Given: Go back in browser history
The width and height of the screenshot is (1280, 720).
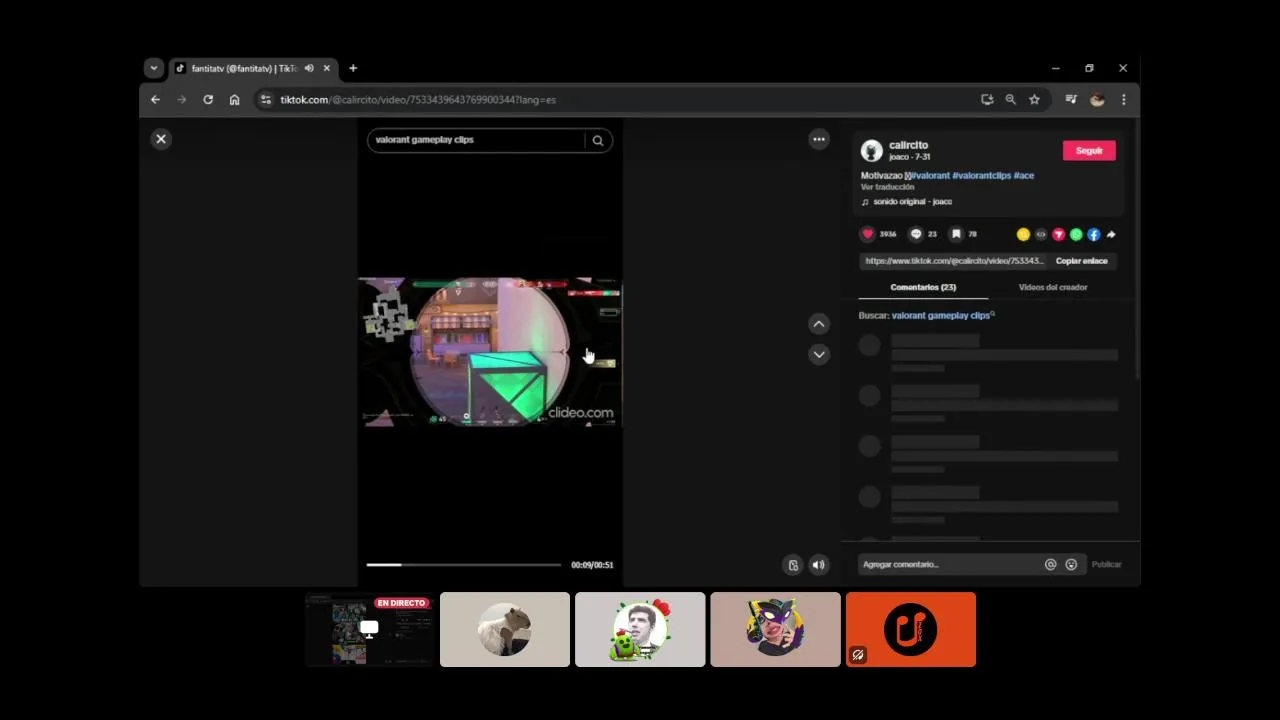Looking at the screenshot, I should [155, 100].
